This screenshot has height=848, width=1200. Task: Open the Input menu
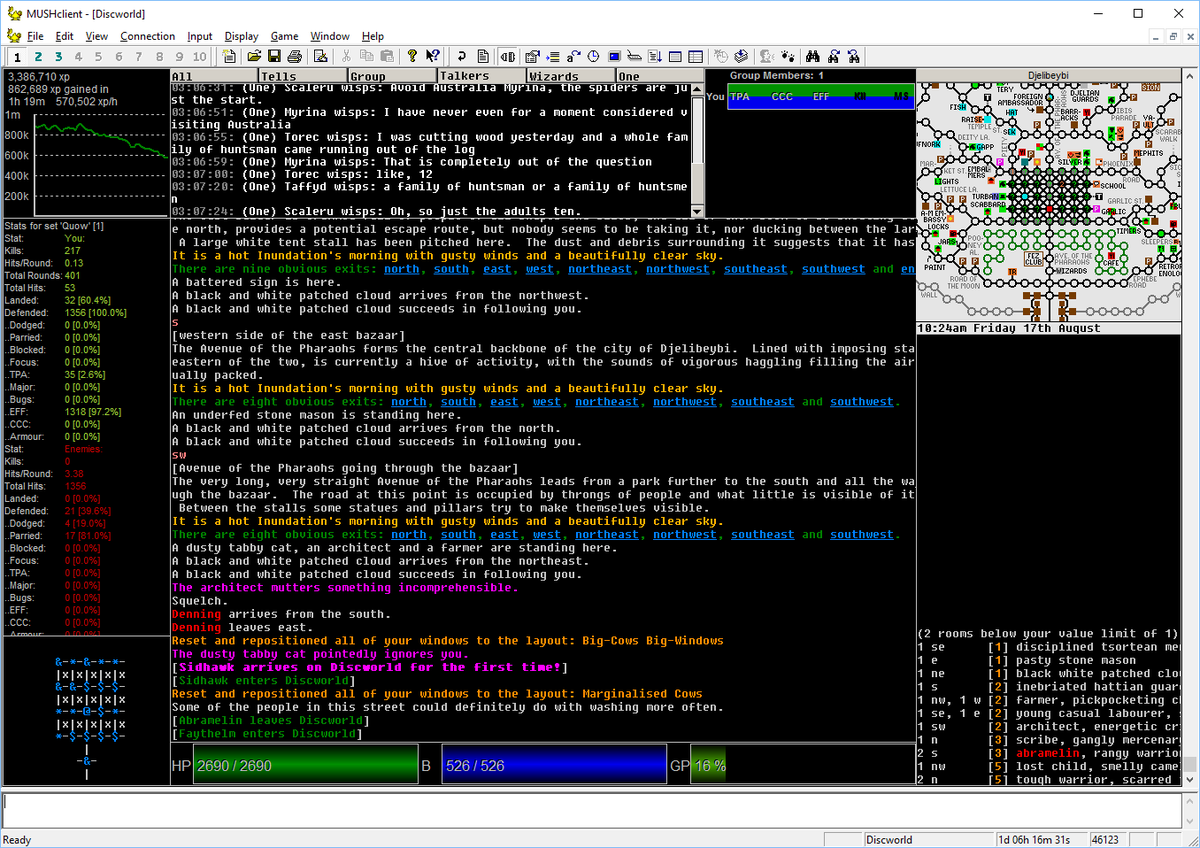tap(199, 36)
